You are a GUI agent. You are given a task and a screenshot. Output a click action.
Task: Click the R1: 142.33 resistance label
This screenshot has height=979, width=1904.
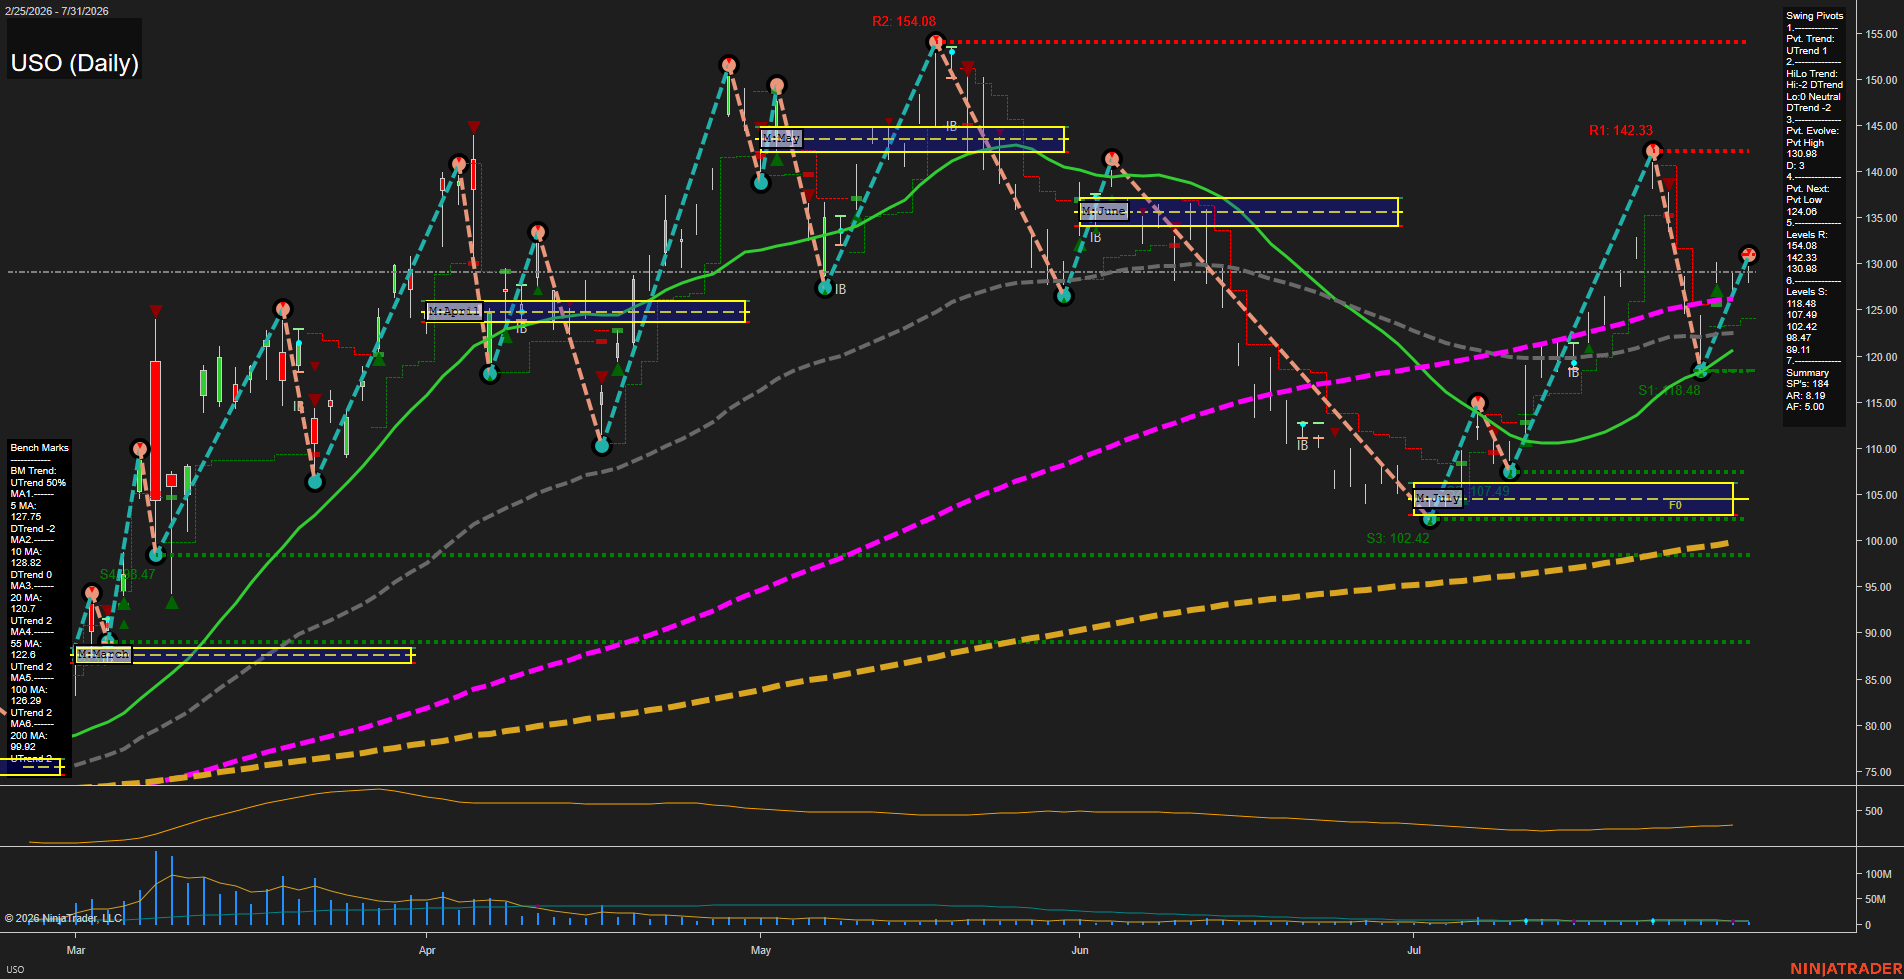pyautogui.click(x=1621, y=130)
